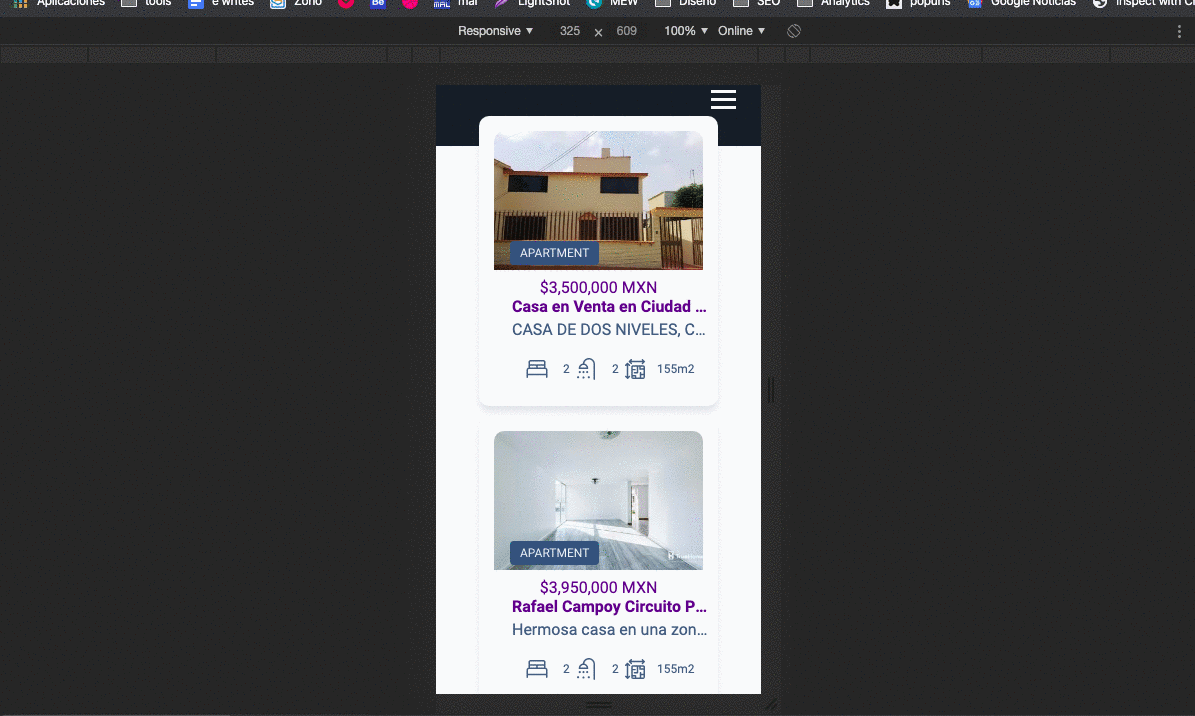Click the floors icon next to 155m2 on first card
The height and width of the screenshot is (716, 1195).
point(635,368)
